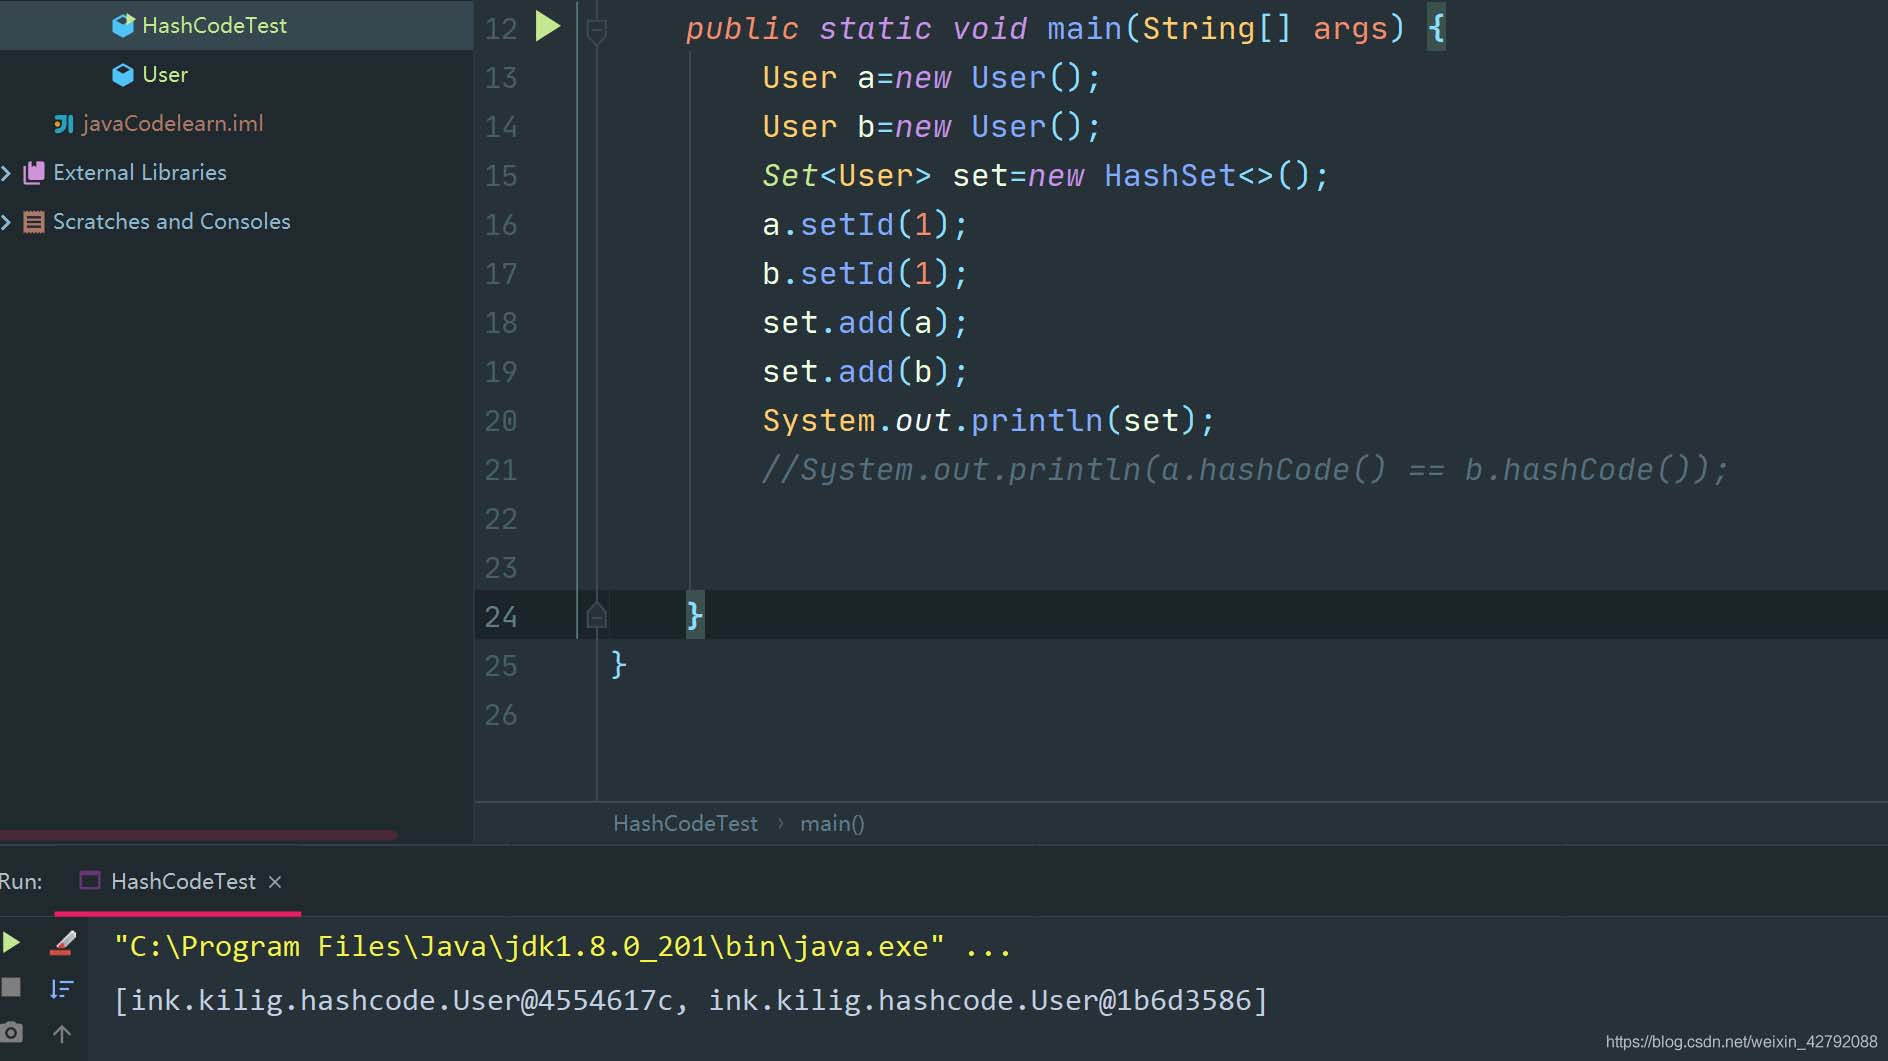Click the green run gutter arrow beside main

pyautogui.click(x=547, y=27)
